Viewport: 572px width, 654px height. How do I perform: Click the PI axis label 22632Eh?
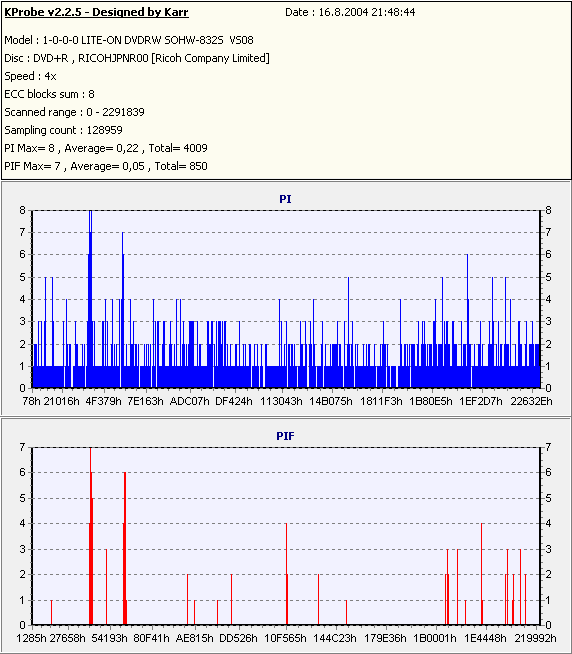pos(531,401)
